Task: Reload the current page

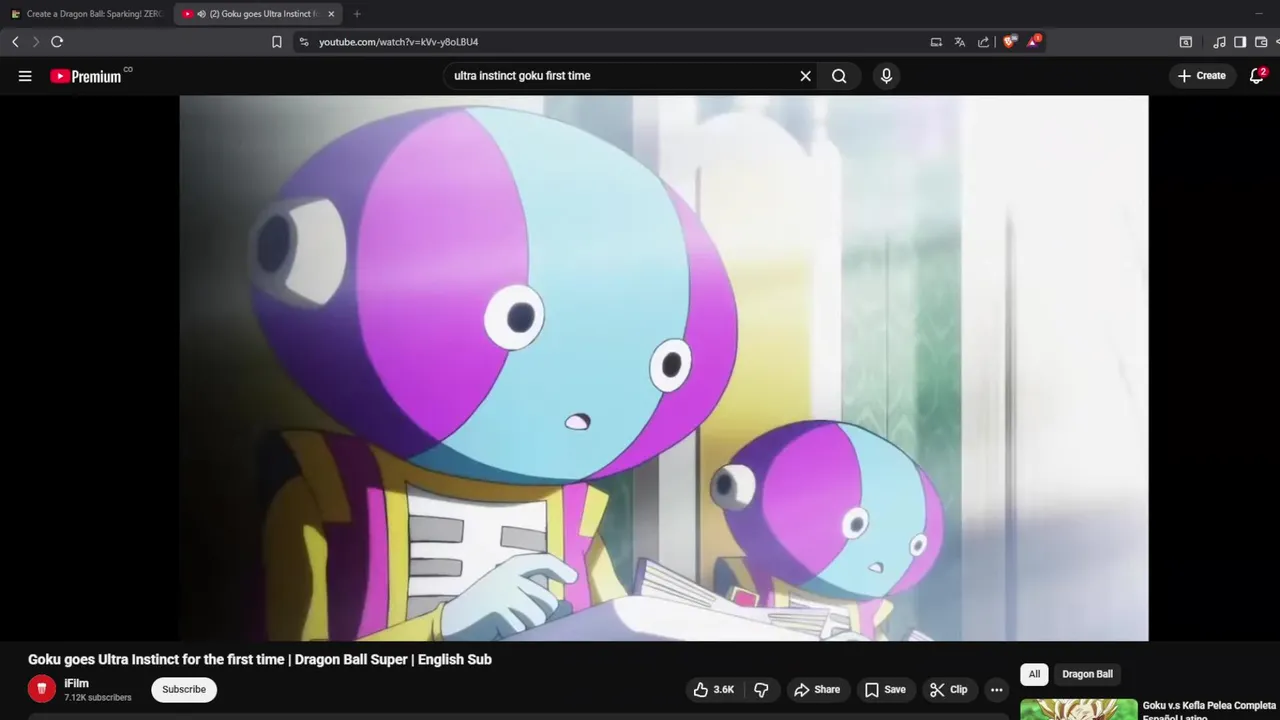Action: point(57,42)
